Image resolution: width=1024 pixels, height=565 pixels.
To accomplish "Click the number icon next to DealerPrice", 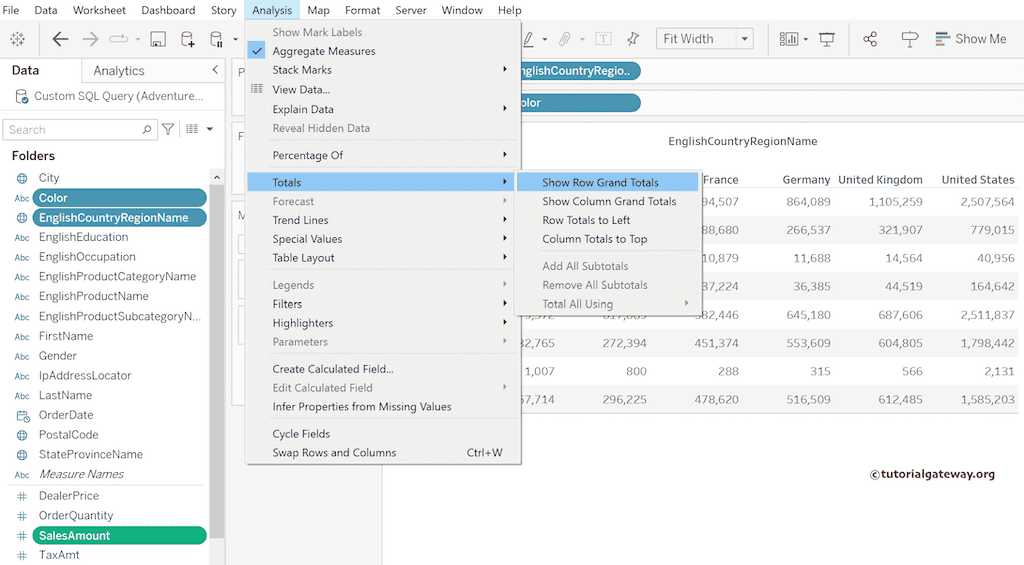I will tap(22, 496).
